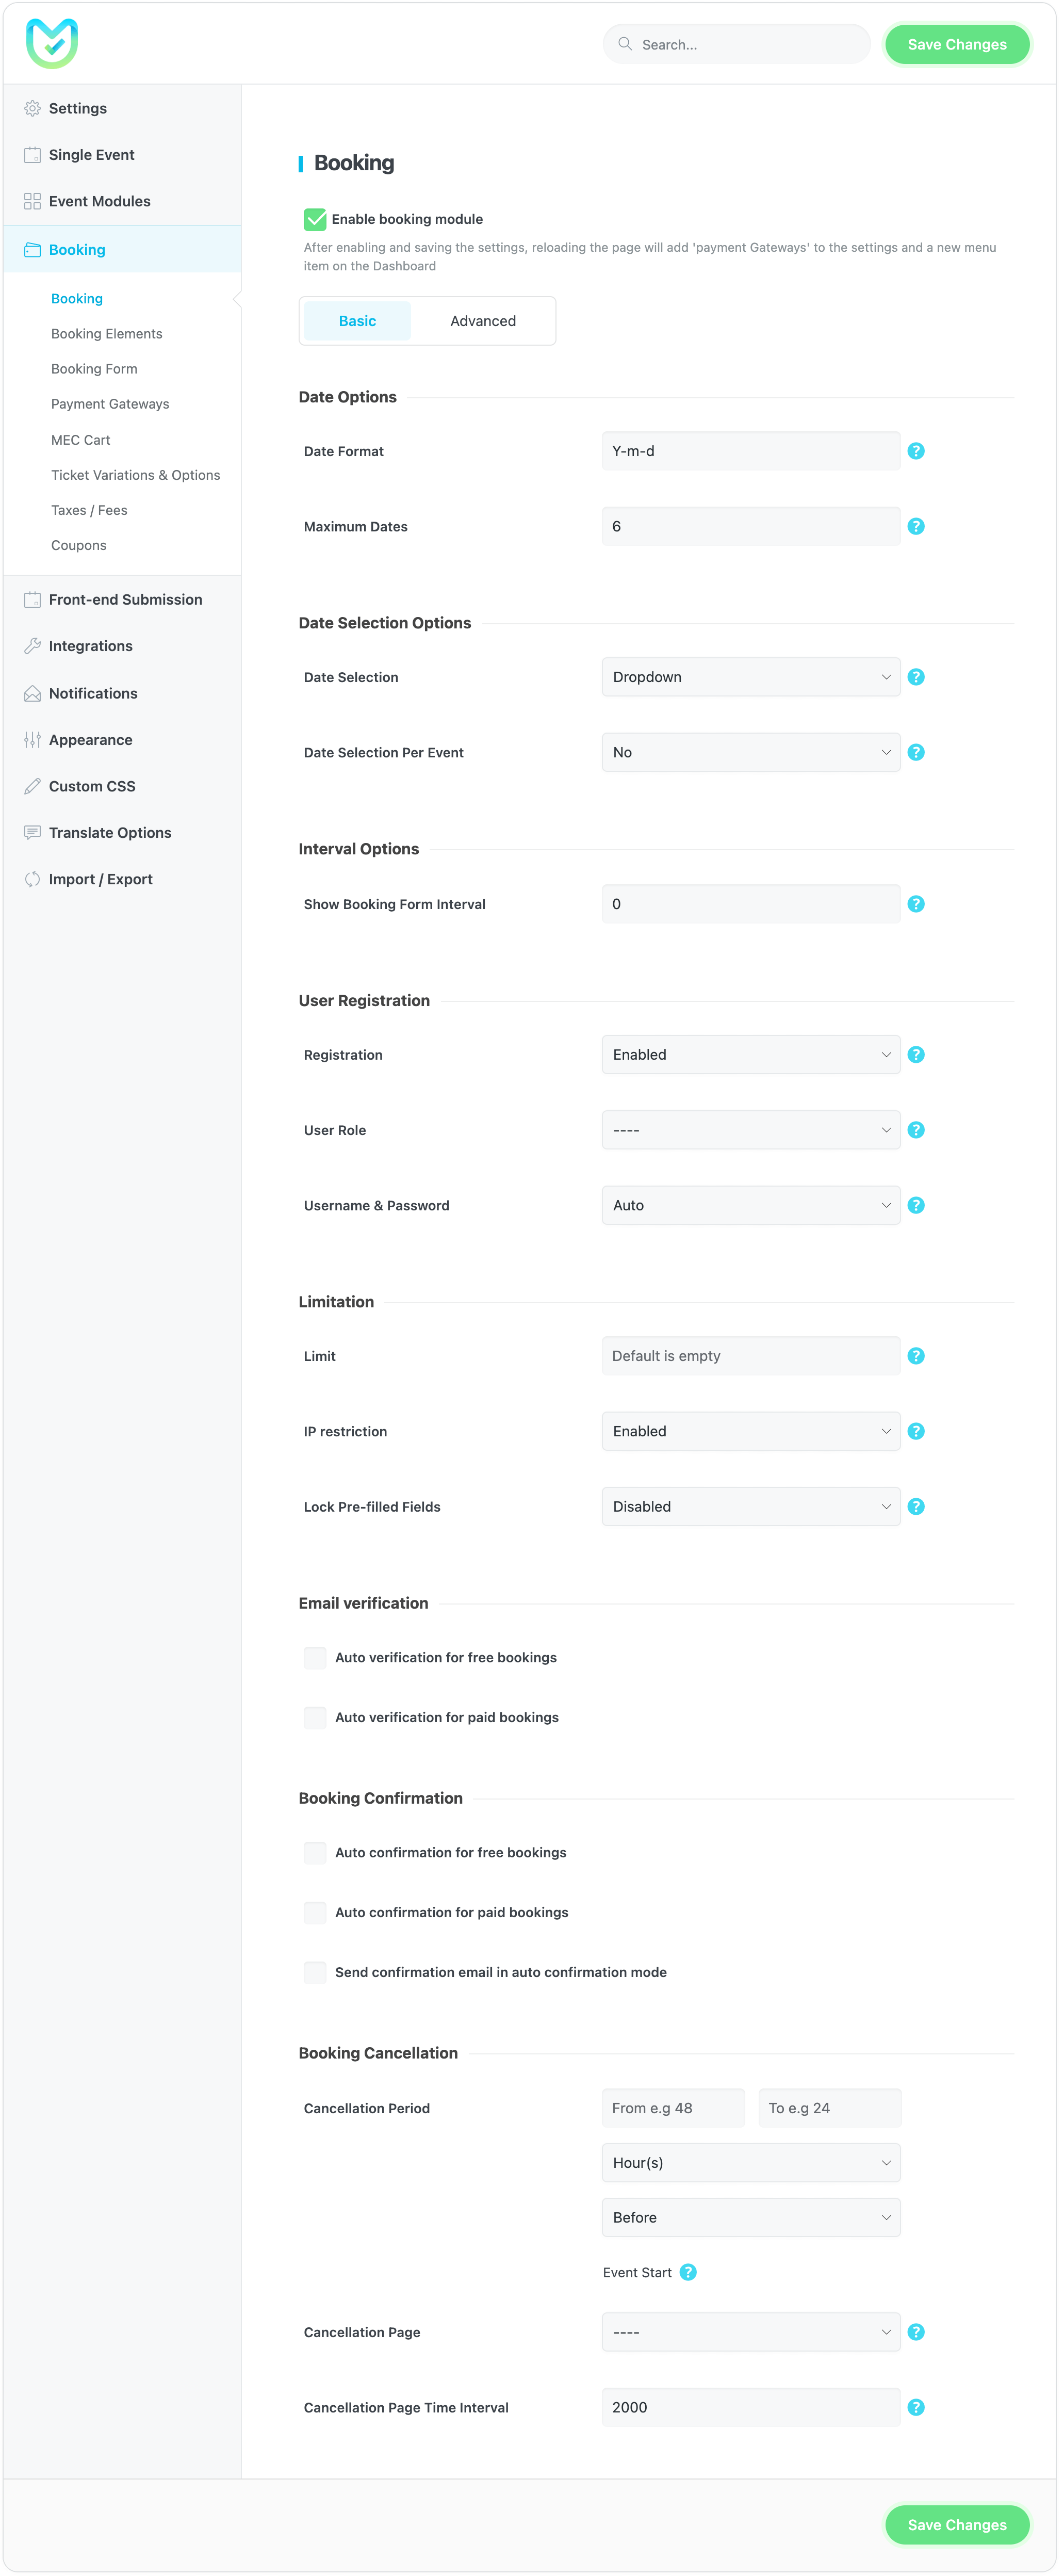The height and width of the screenshot is (2576, 1064).
Task: Open the IP restriction dropdown
Action: (x=750, y=1431)
